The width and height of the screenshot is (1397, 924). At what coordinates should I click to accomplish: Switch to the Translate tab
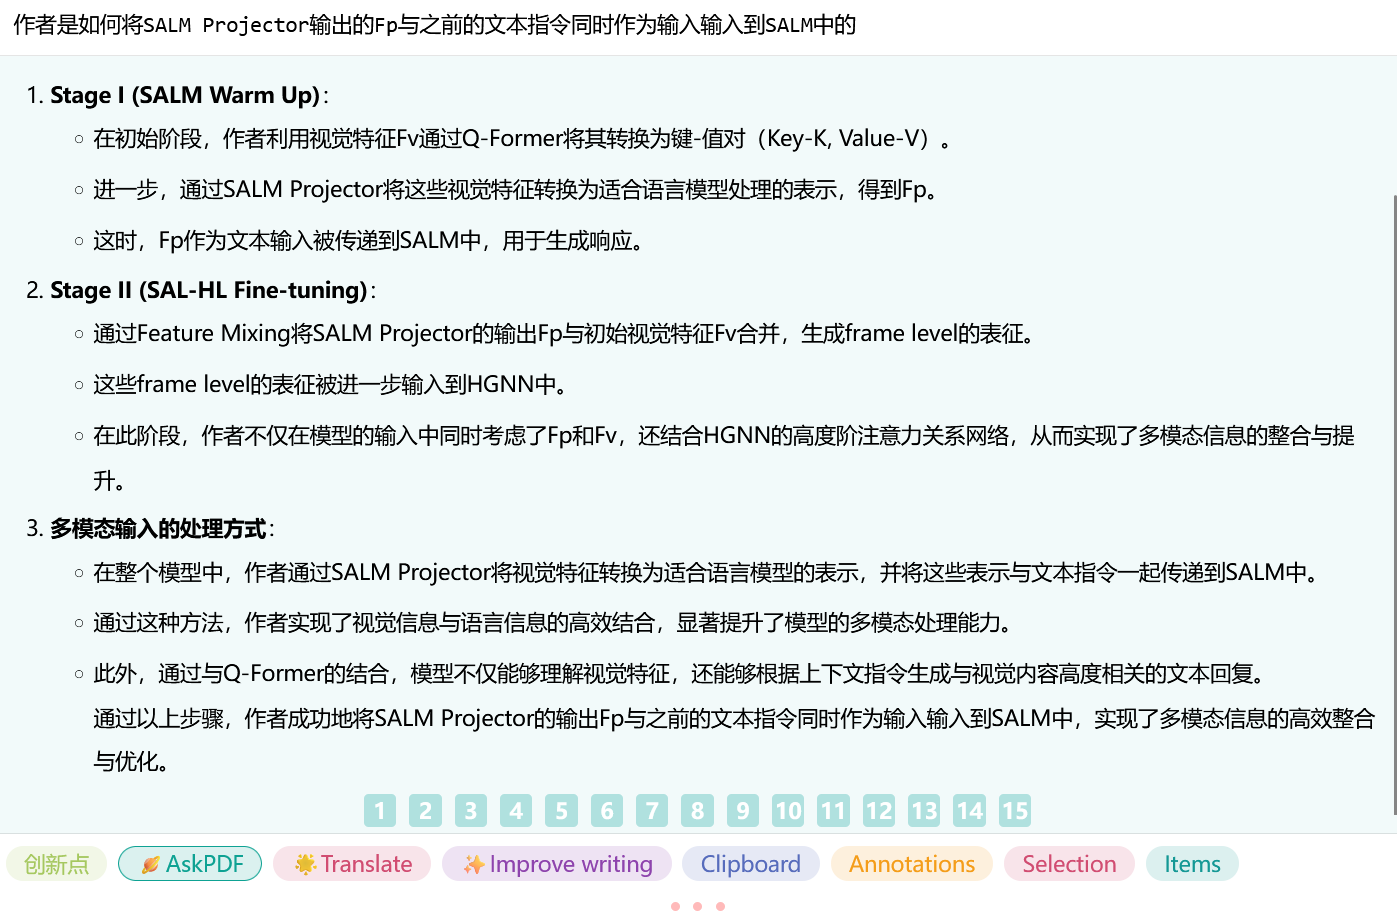352,864
